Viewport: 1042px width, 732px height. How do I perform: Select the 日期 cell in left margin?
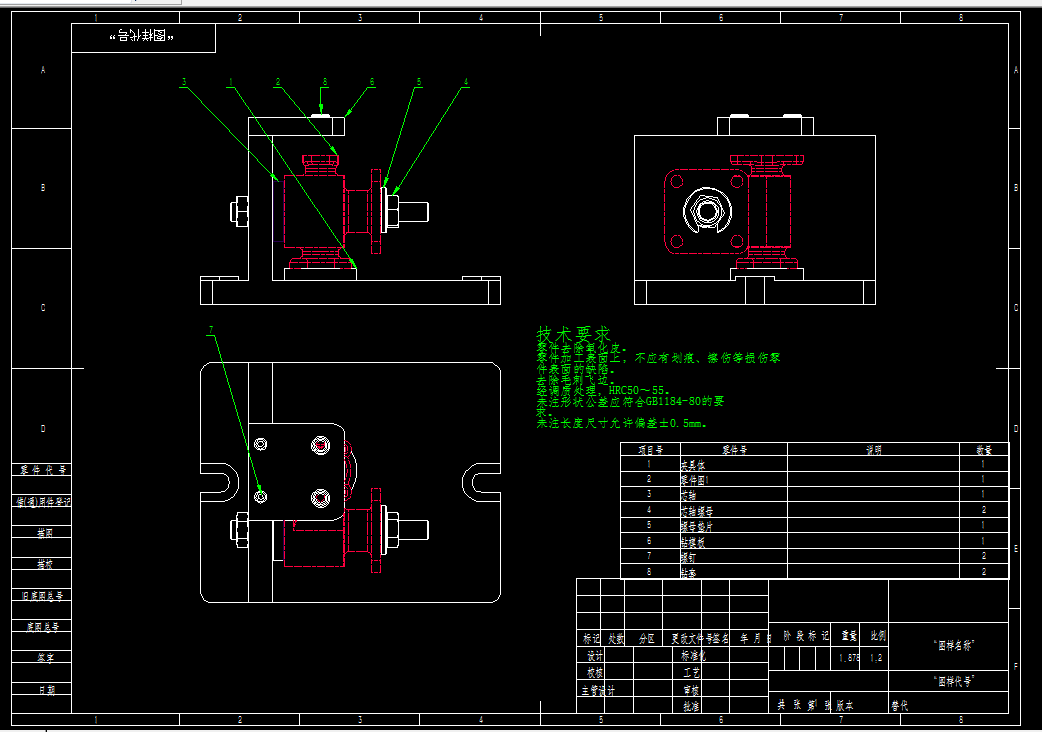tap(45, 690)
